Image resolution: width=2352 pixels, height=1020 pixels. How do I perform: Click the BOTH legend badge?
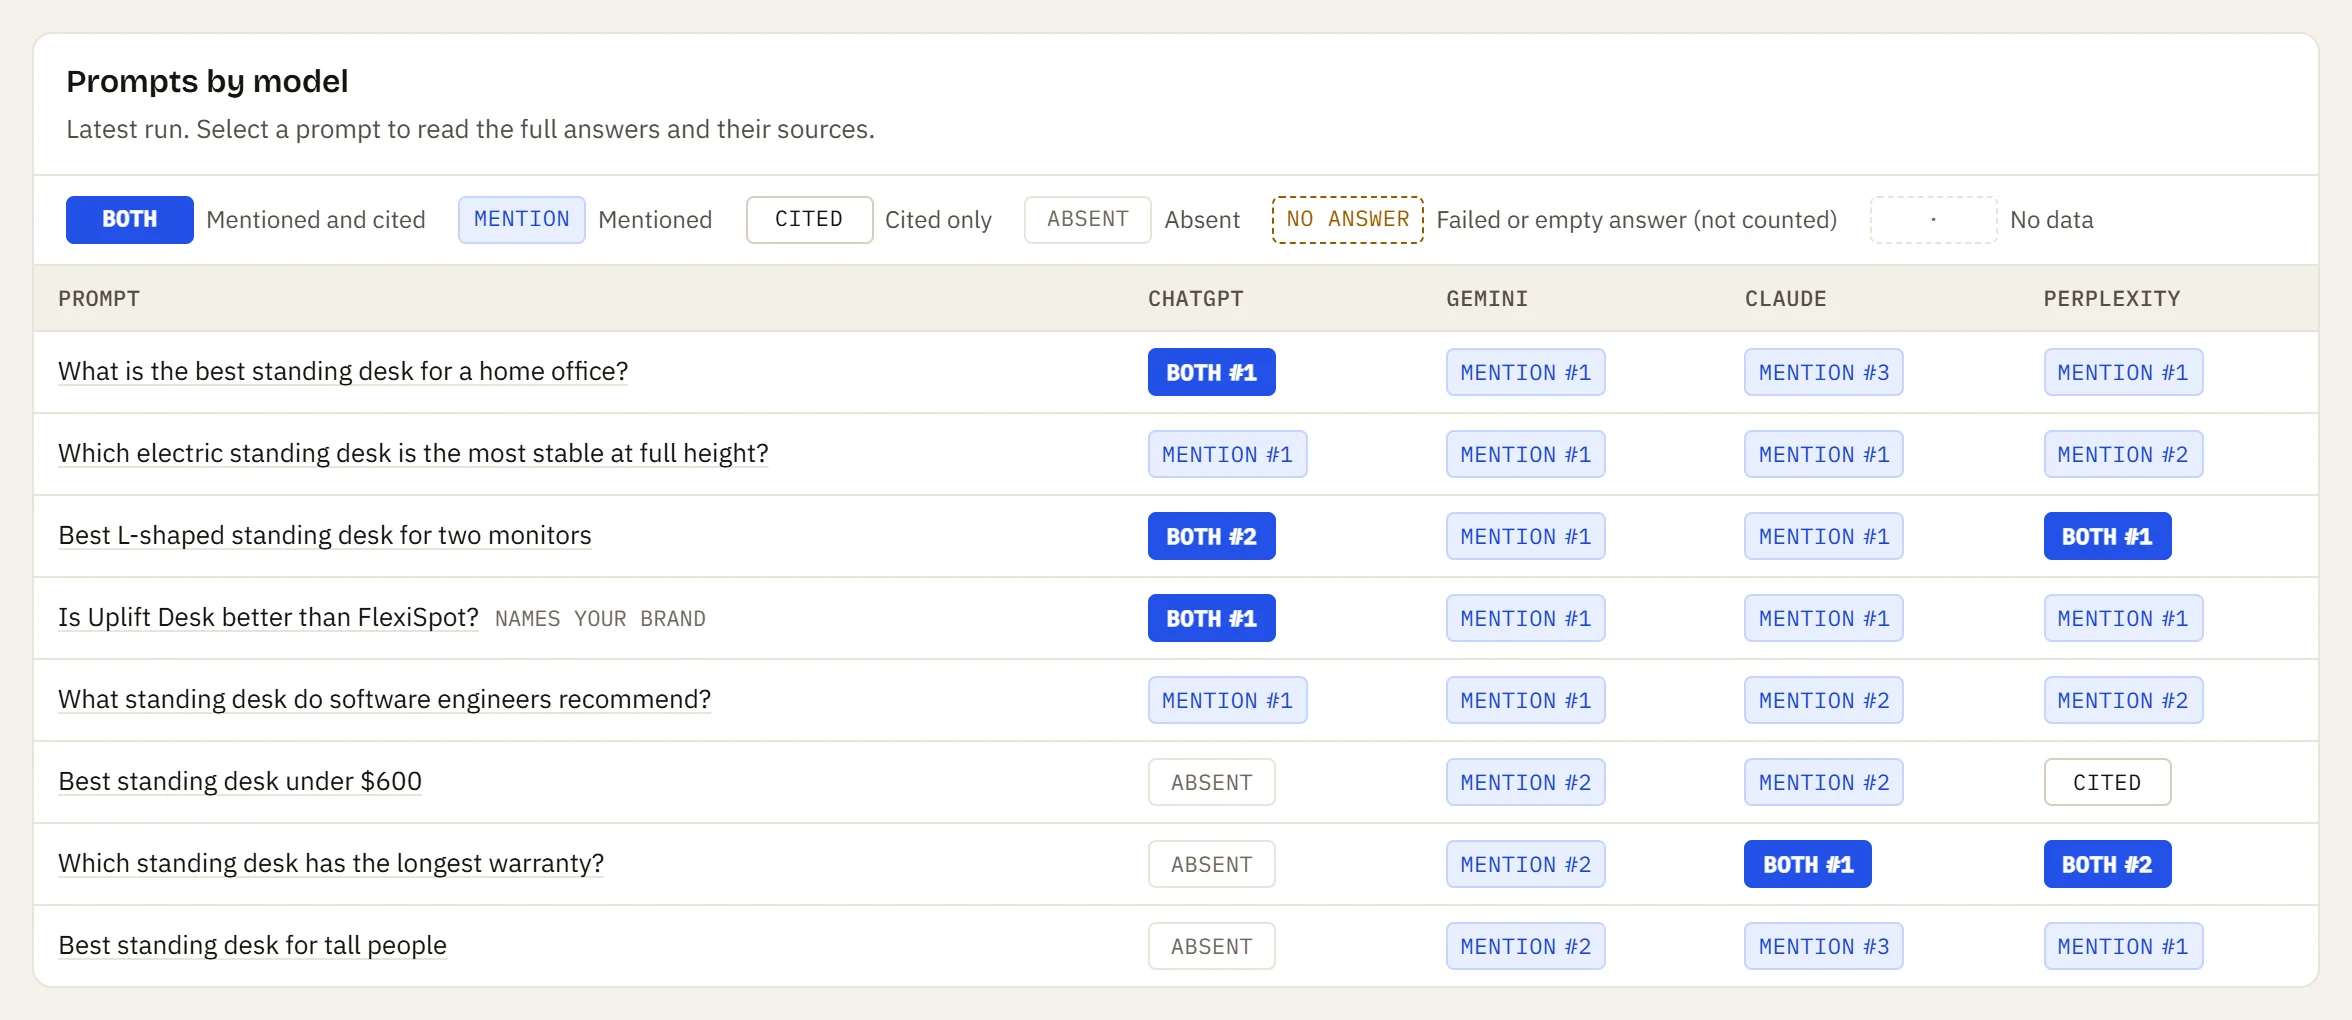[129, 219]
